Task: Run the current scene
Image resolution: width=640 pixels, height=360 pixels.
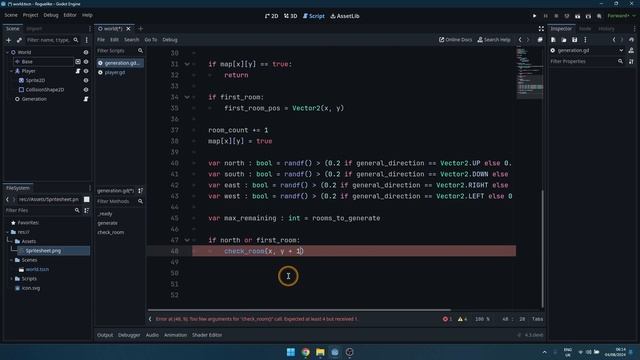Action: [577, 16]
